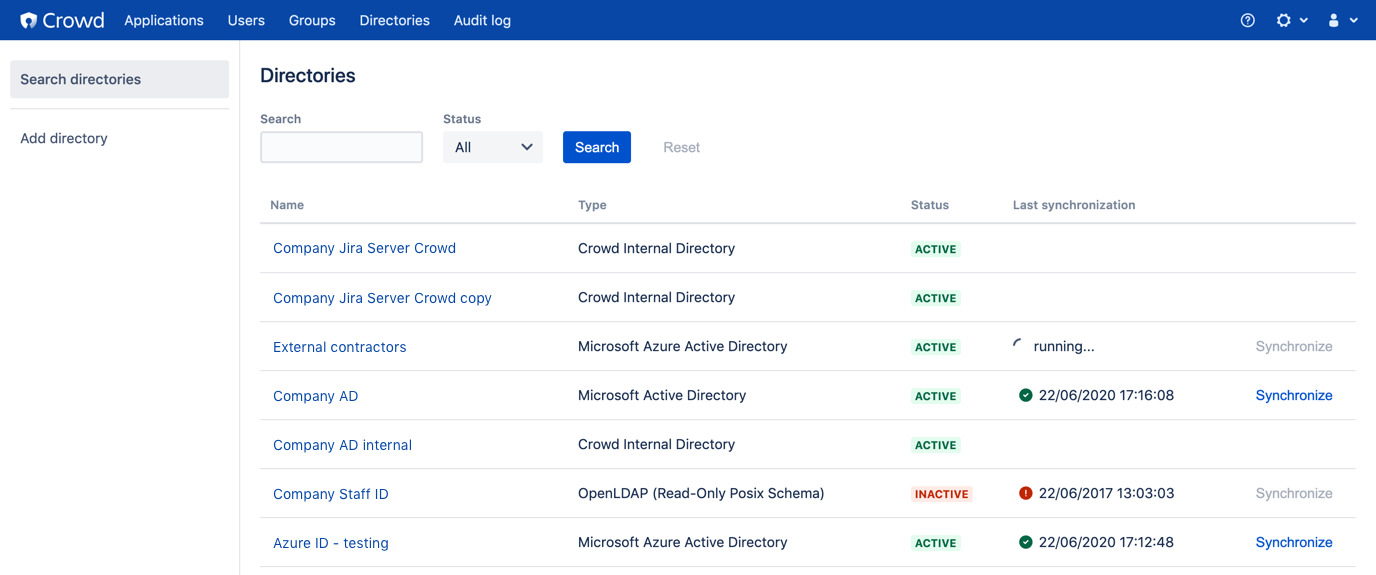Click timestamp 22/06/2017 13:03:03
1376x575 pixels.
coord(1106,493)
